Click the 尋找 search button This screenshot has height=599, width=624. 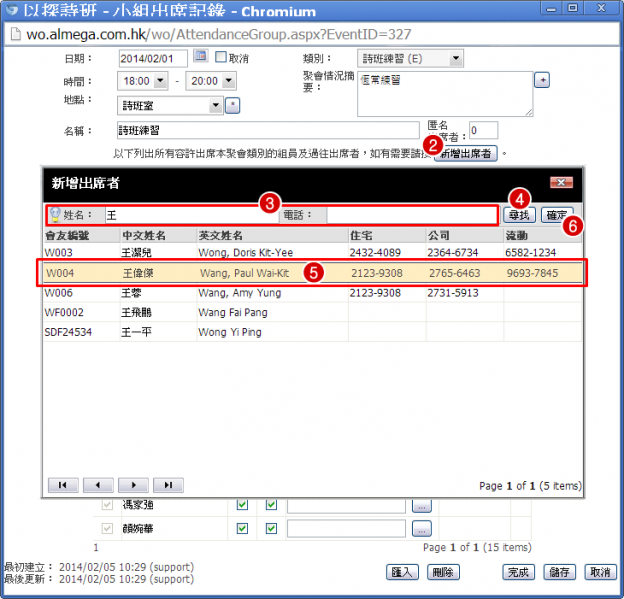click(x=519, y=215)
